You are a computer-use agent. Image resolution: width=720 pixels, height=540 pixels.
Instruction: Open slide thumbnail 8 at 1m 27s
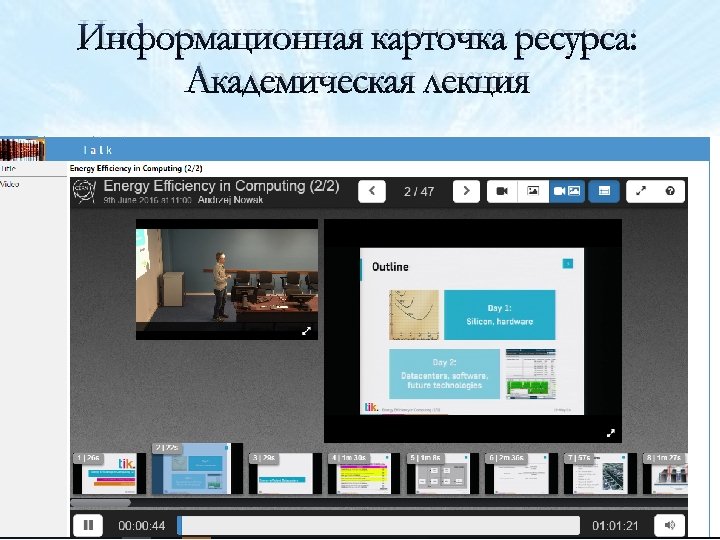click(665, 473)
